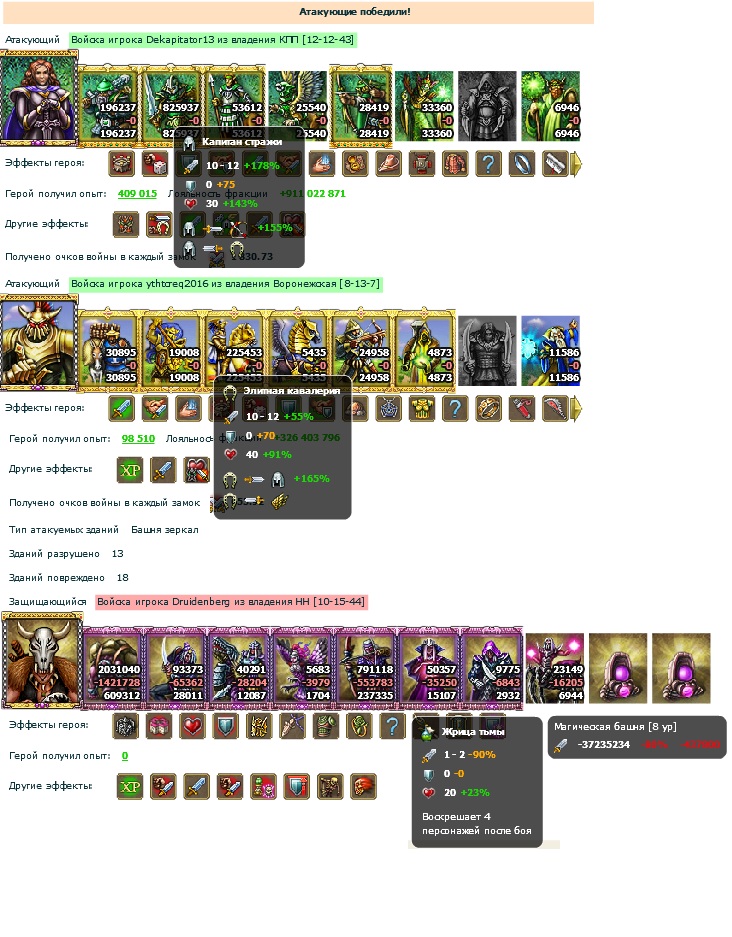Click the red skull other-effects icon

363,786
